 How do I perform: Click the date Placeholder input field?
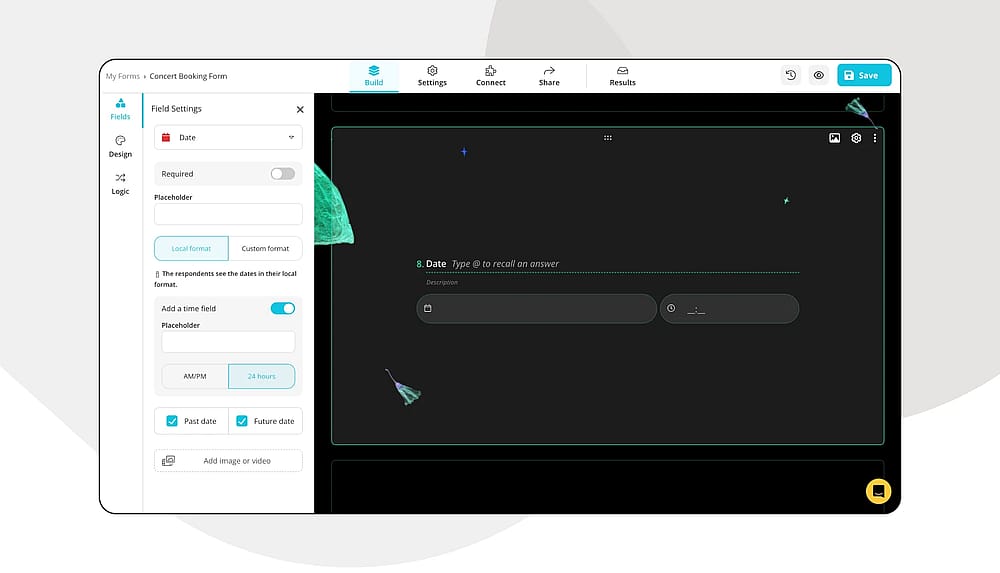tap(228, 214)
